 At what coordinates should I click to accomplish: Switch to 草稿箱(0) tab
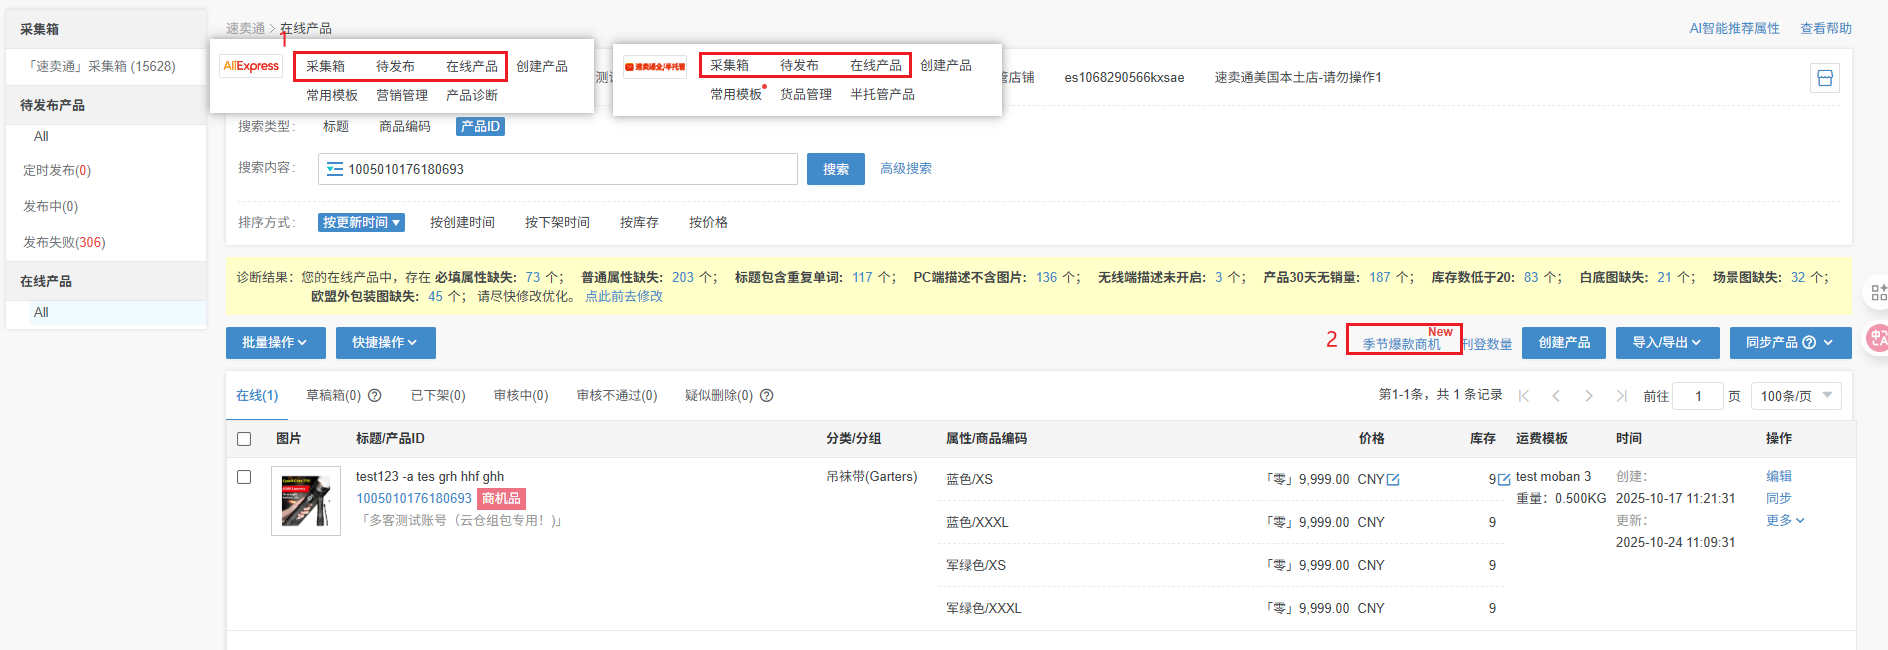[x=333, y=395]
